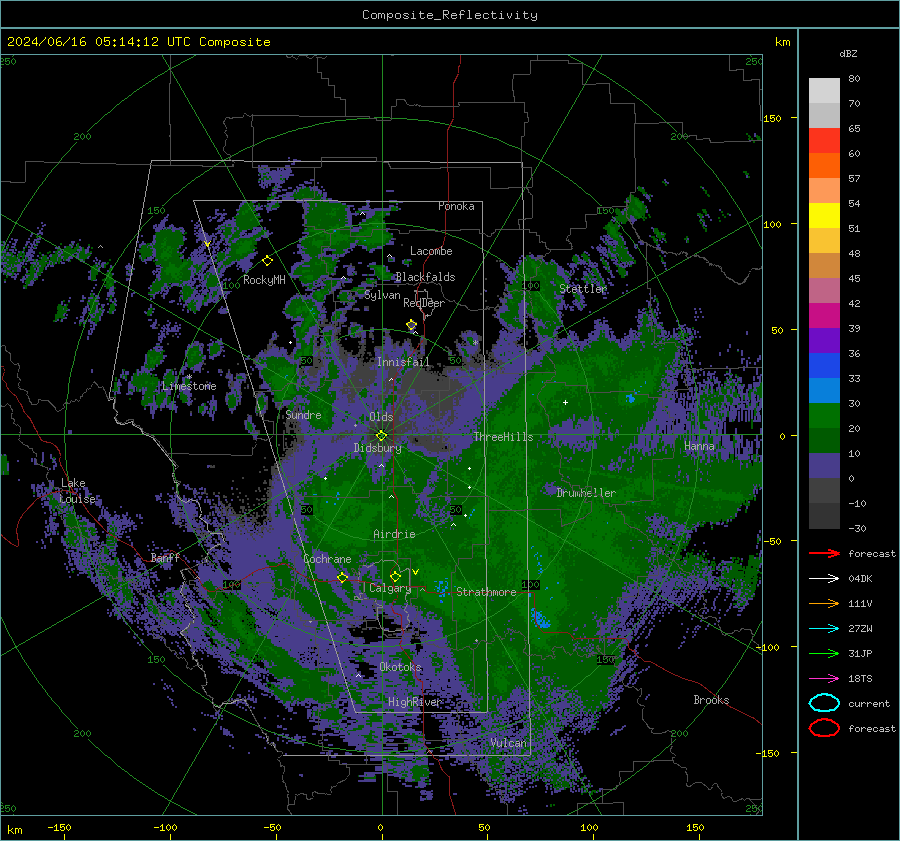Click the 80 value on dBZ scale
The height and width of the screenshot is (841, 900).
pyautogui.click(x=854, y=79)
